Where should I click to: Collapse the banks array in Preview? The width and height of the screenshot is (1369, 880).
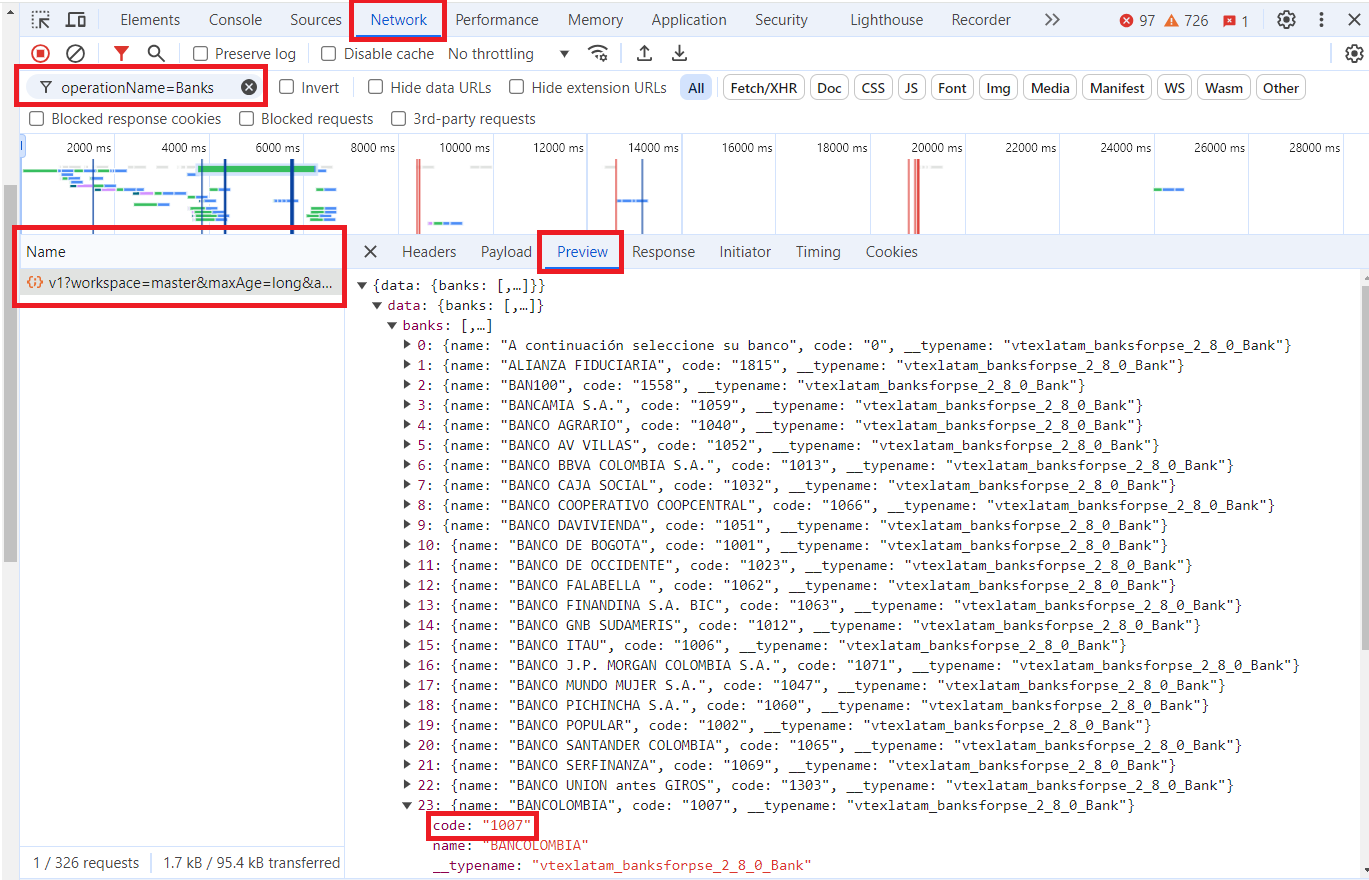pos(392,325)
